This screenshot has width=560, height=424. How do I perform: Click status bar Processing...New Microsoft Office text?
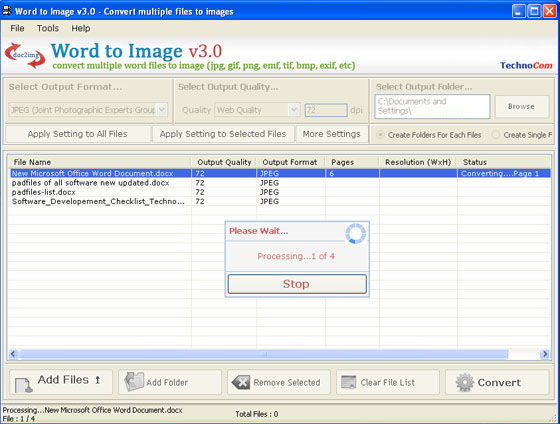[92, 410]
